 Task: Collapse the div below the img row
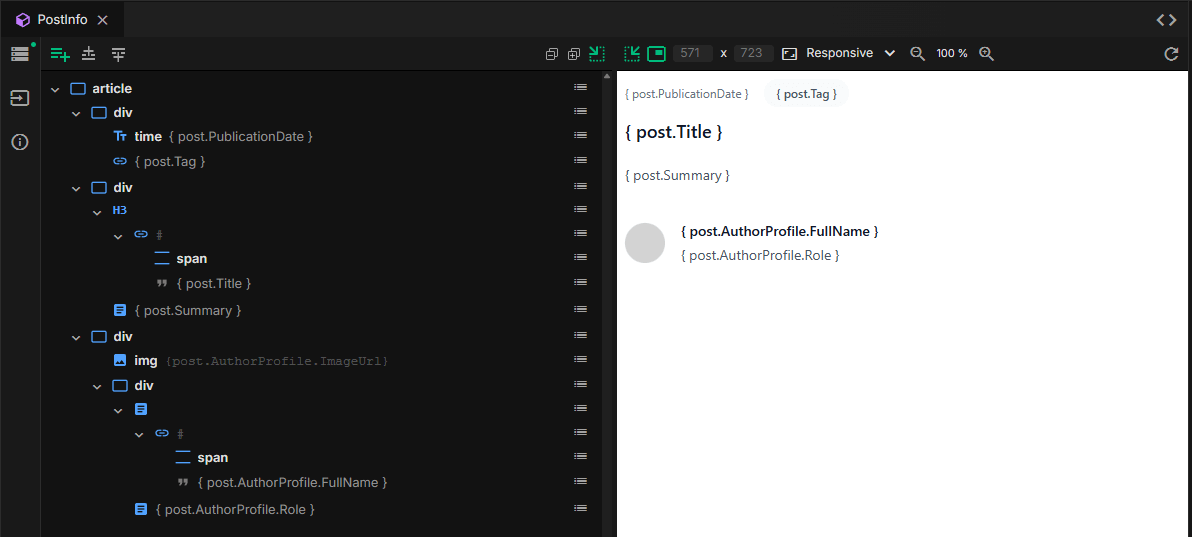[97, 386]
